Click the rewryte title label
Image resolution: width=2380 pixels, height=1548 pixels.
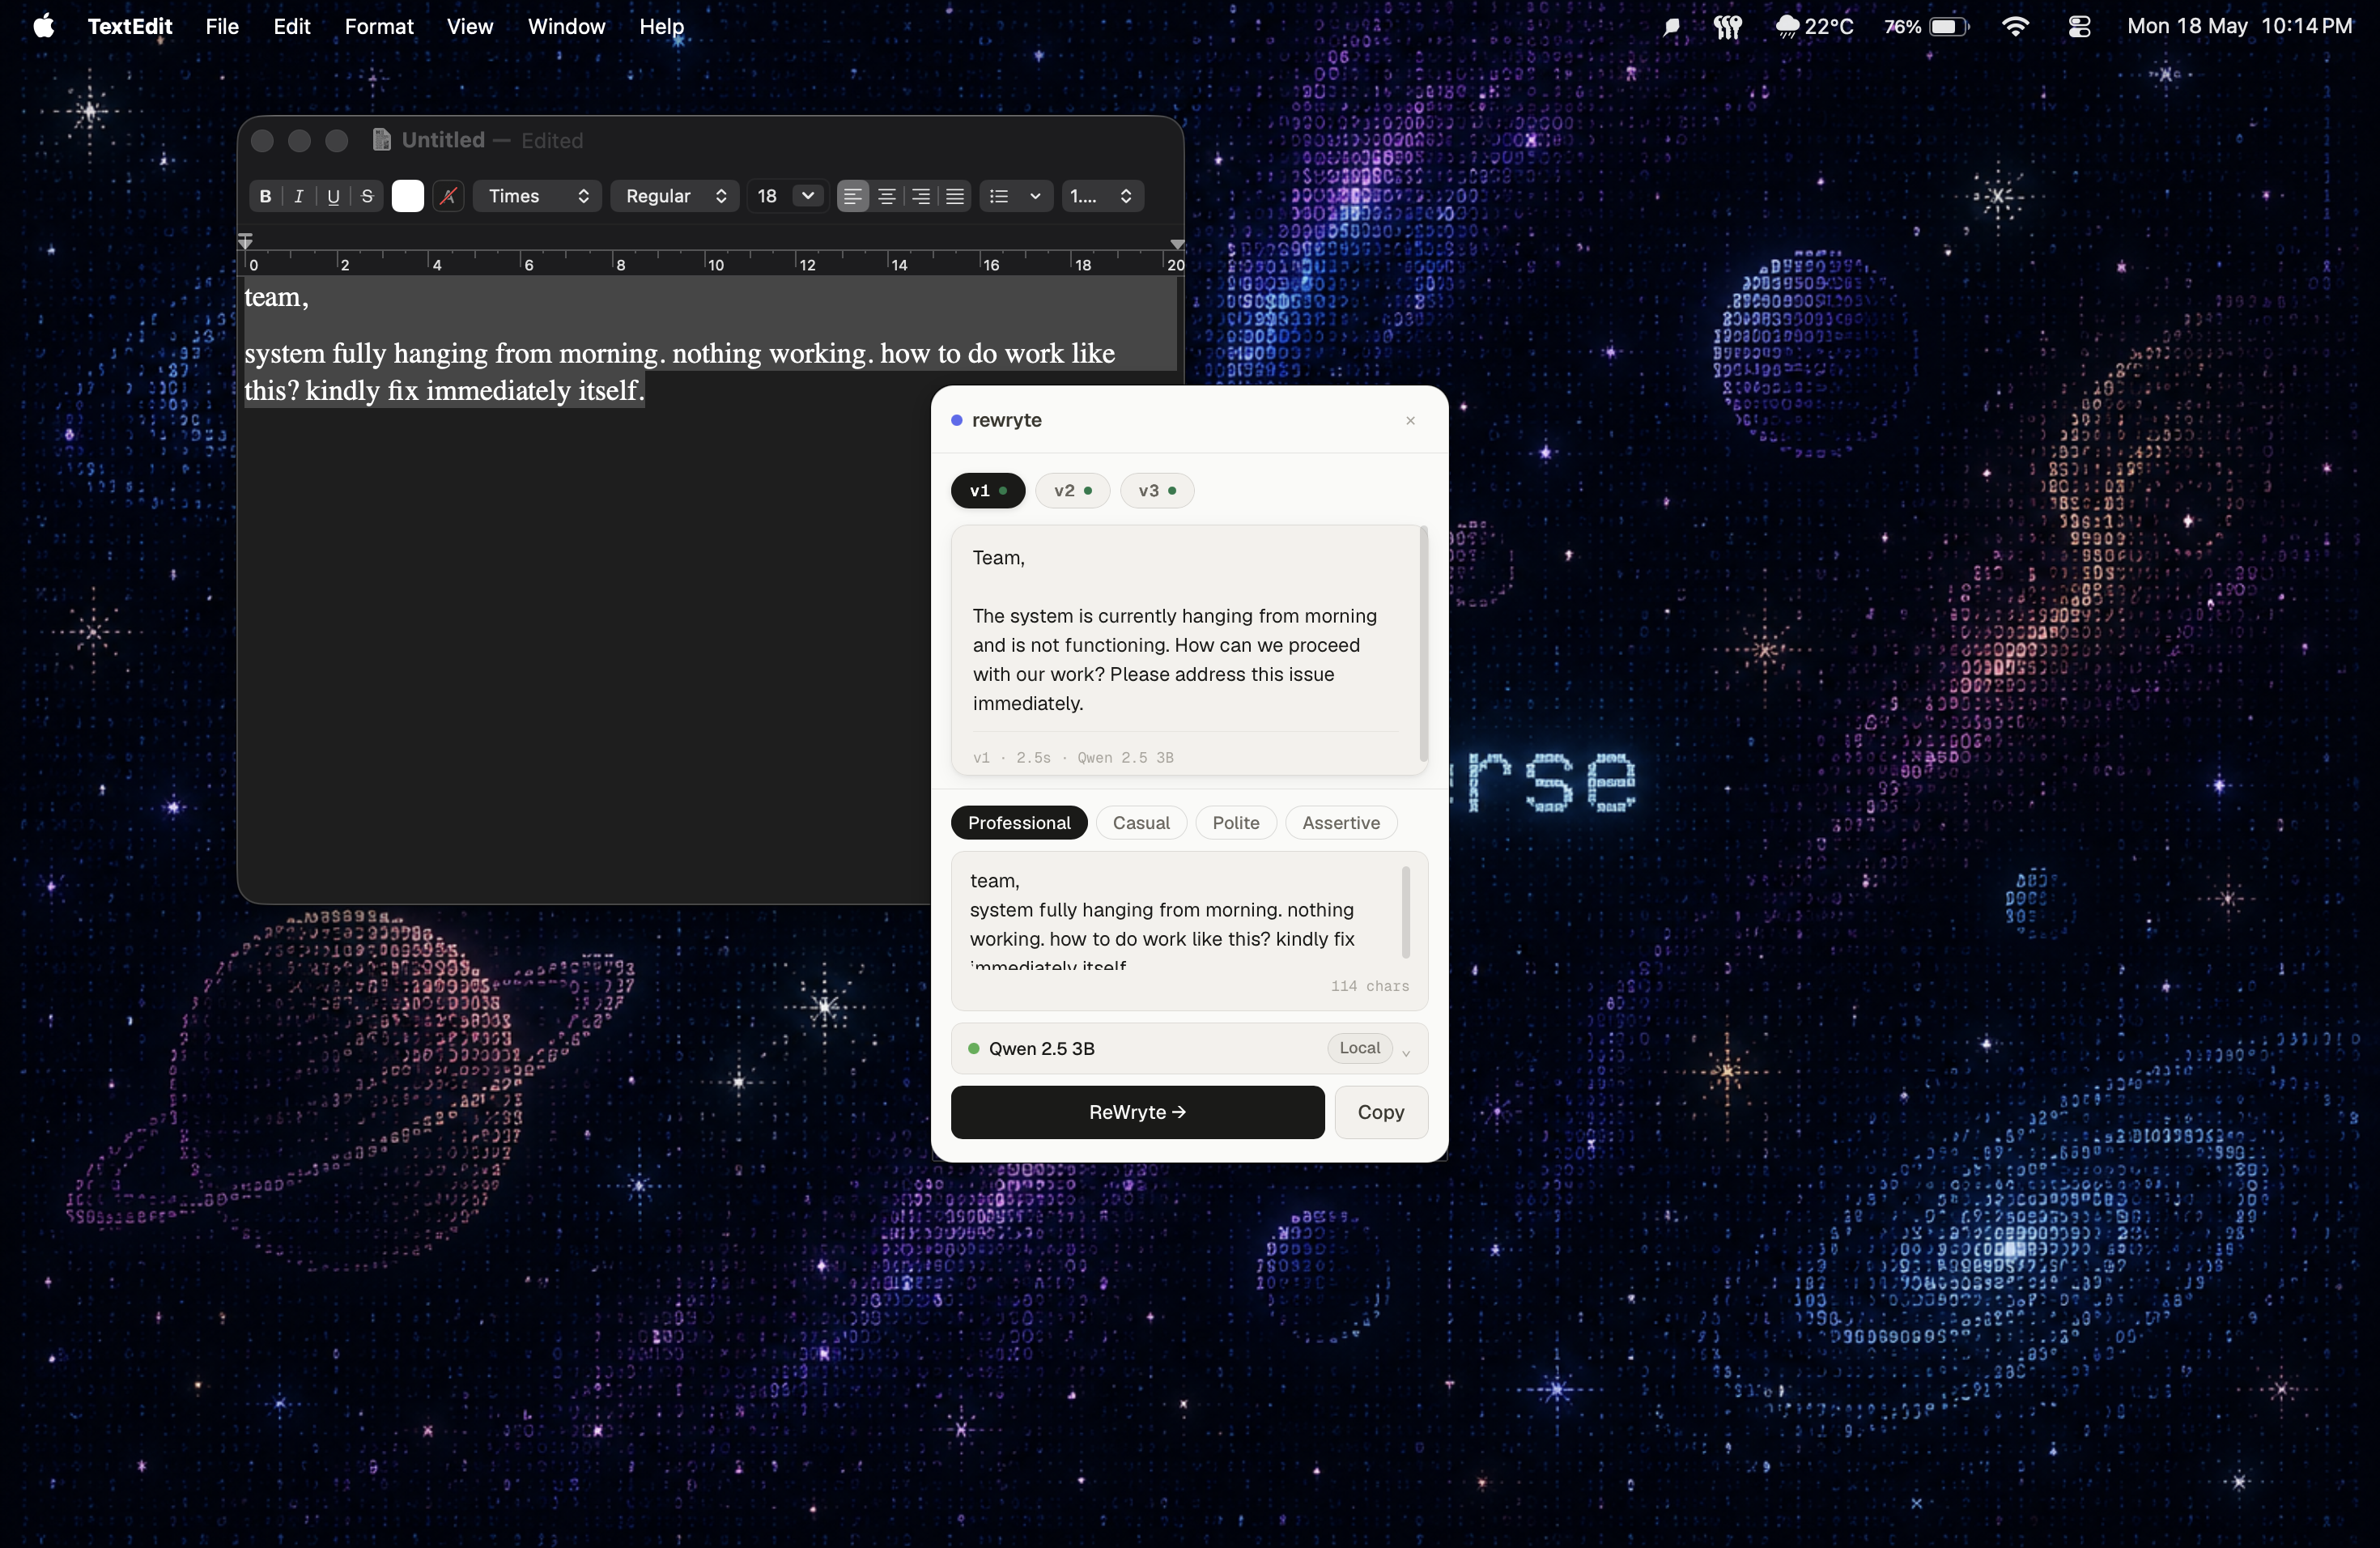tap(1006, 420)
